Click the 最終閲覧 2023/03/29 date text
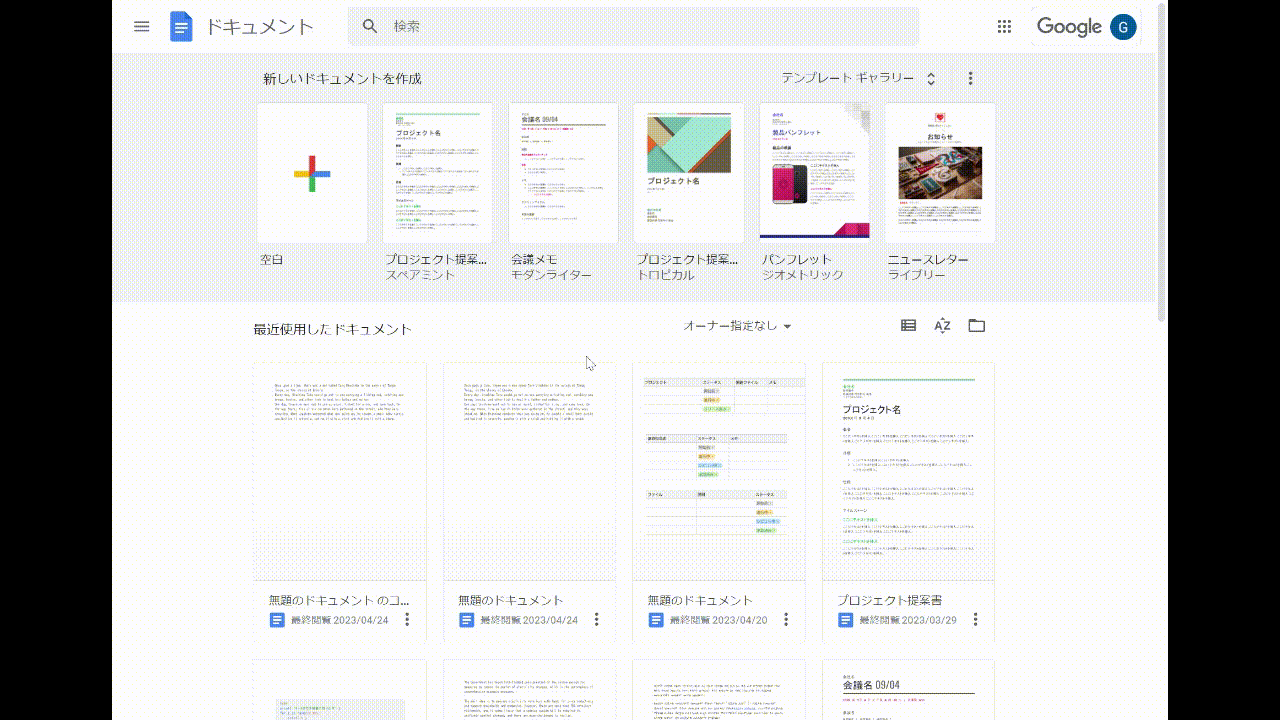This screenshot has height=720, width=1280. tap(908, 620)
